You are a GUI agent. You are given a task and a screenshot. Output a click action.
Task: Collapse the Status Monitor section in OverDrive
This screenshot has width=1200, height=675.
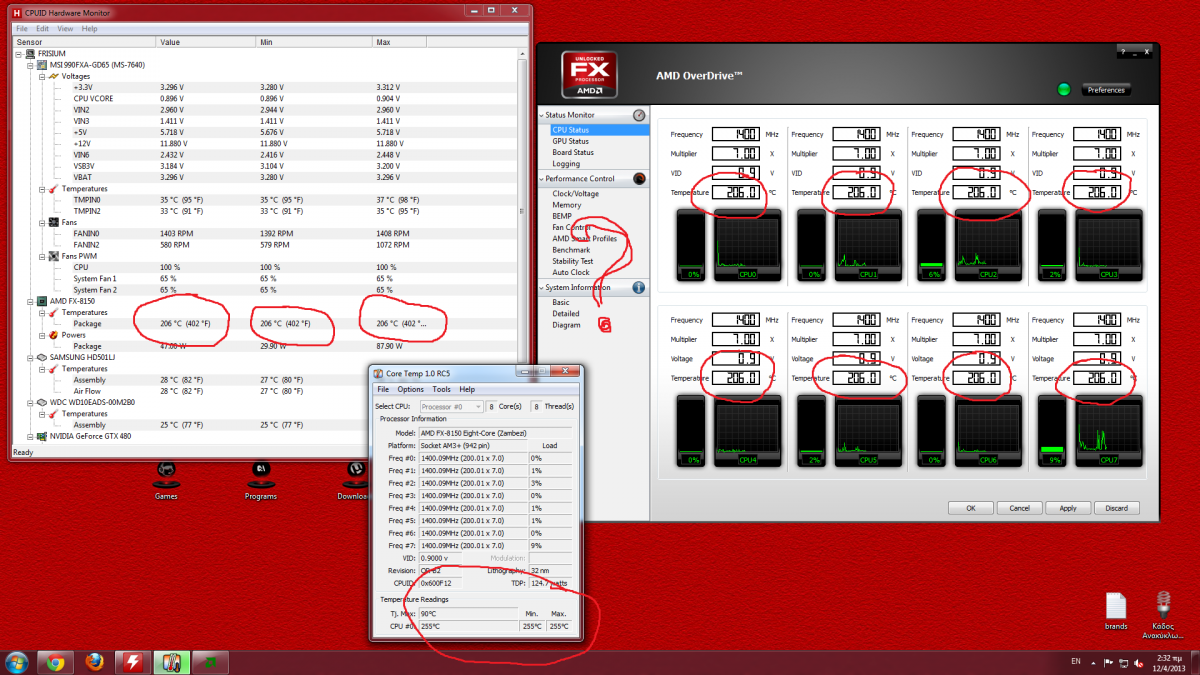[x=541, y=116]
